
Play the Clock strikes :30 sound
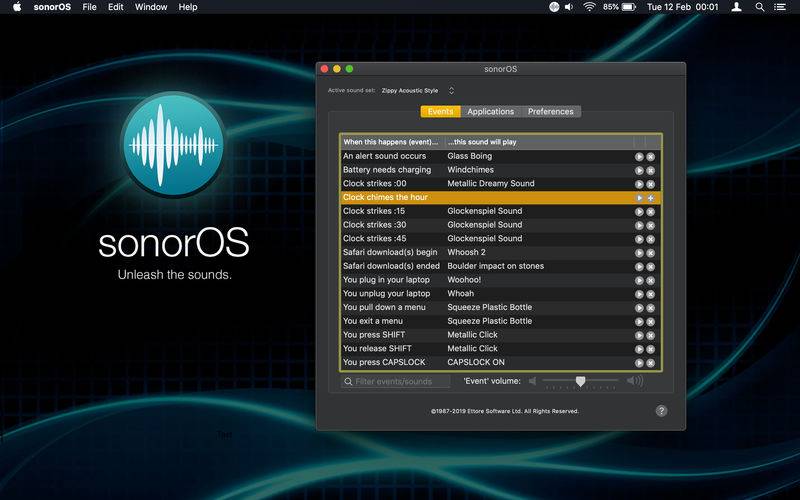click(639, 226)
